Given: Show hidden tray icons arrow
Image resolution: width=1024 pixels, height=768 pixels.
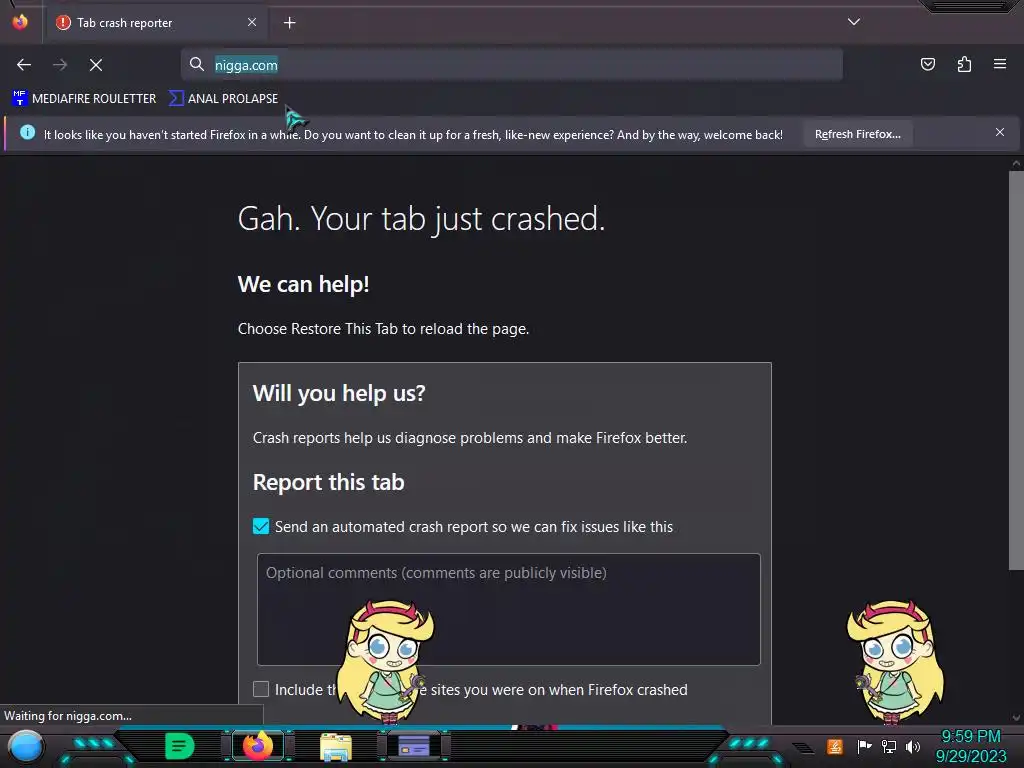Looking at the screenshot, I should tap(805, 748).
